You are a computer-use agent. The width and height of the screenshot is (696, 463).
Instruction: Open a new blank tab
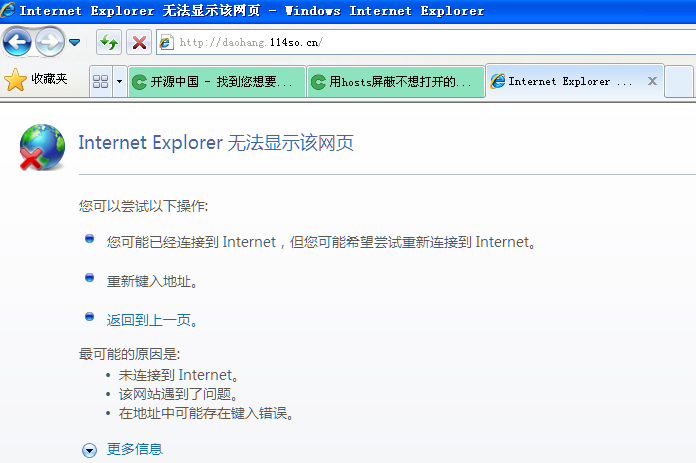coord(679,82)
